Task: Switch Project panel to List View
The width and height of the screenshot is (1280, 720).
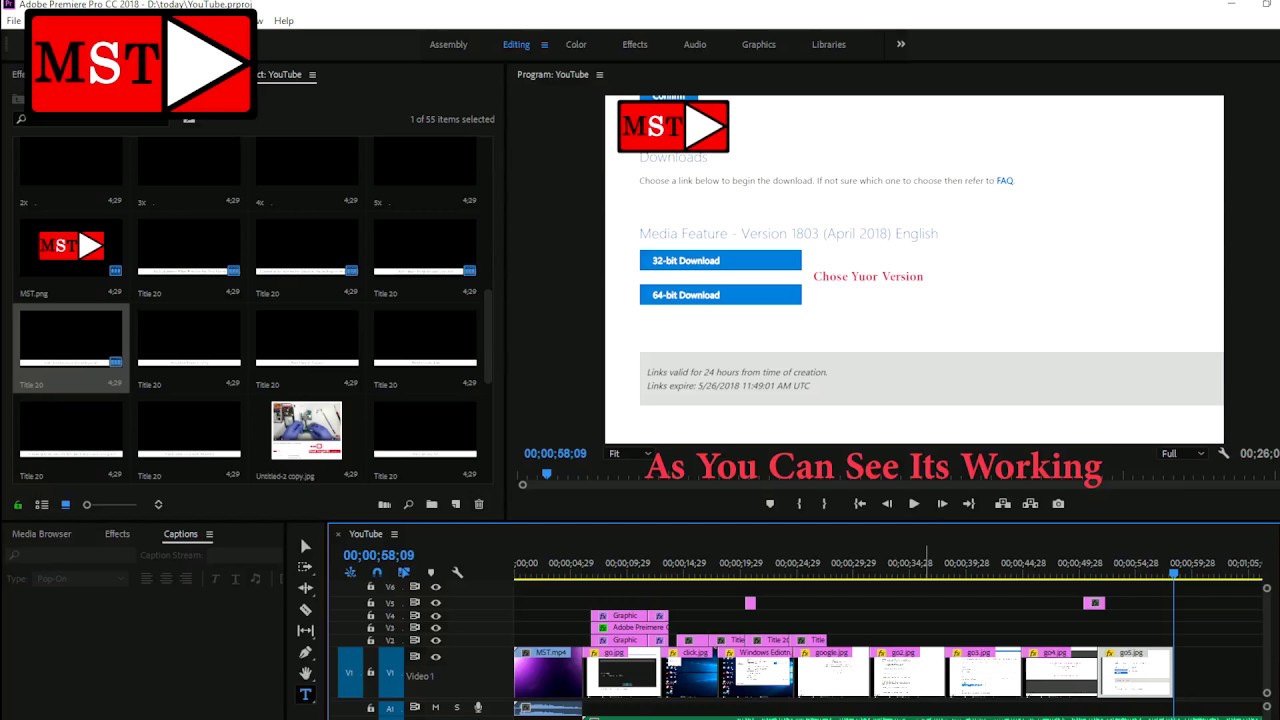Action: (42, 505)
